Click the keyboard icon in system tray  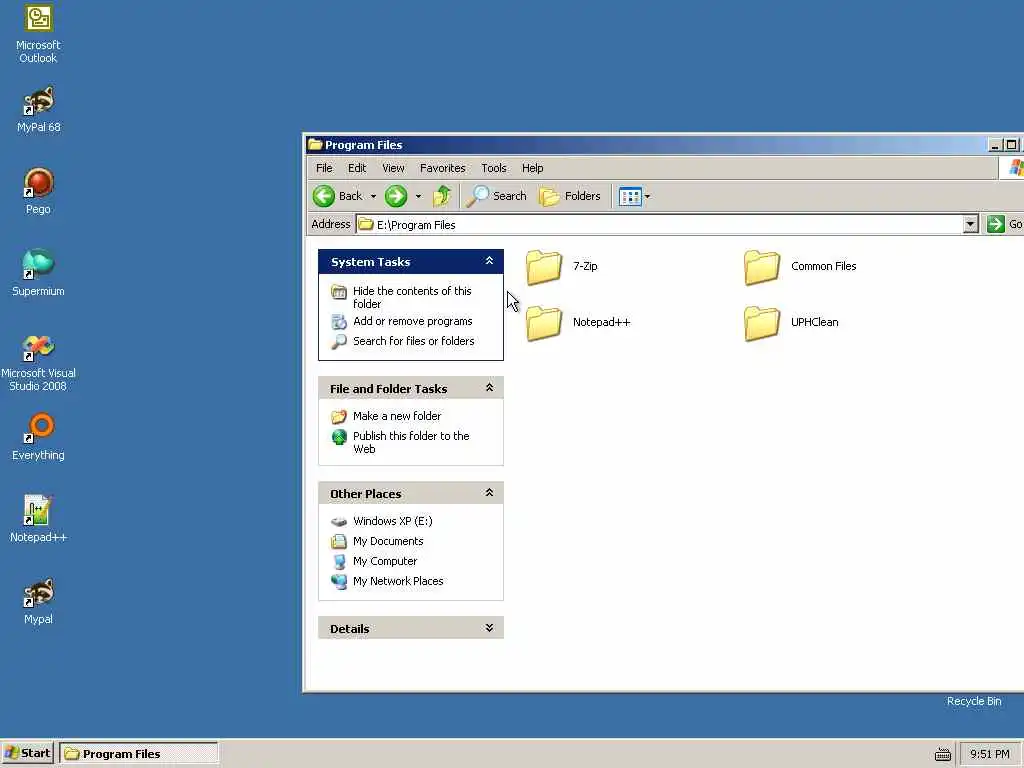tap(942, 754)
